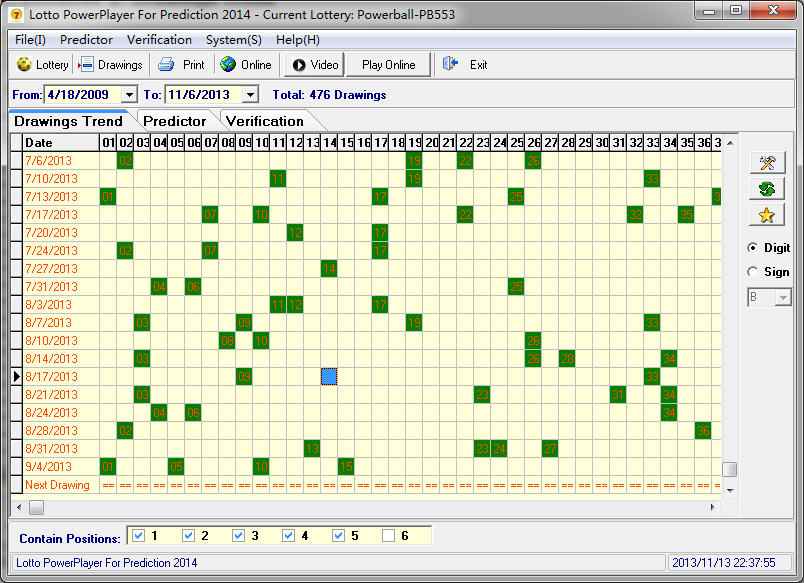Click the horizontal scrollbar left arrow
The height and width of the screenshot is (583, 804).
tap(19, 508)
